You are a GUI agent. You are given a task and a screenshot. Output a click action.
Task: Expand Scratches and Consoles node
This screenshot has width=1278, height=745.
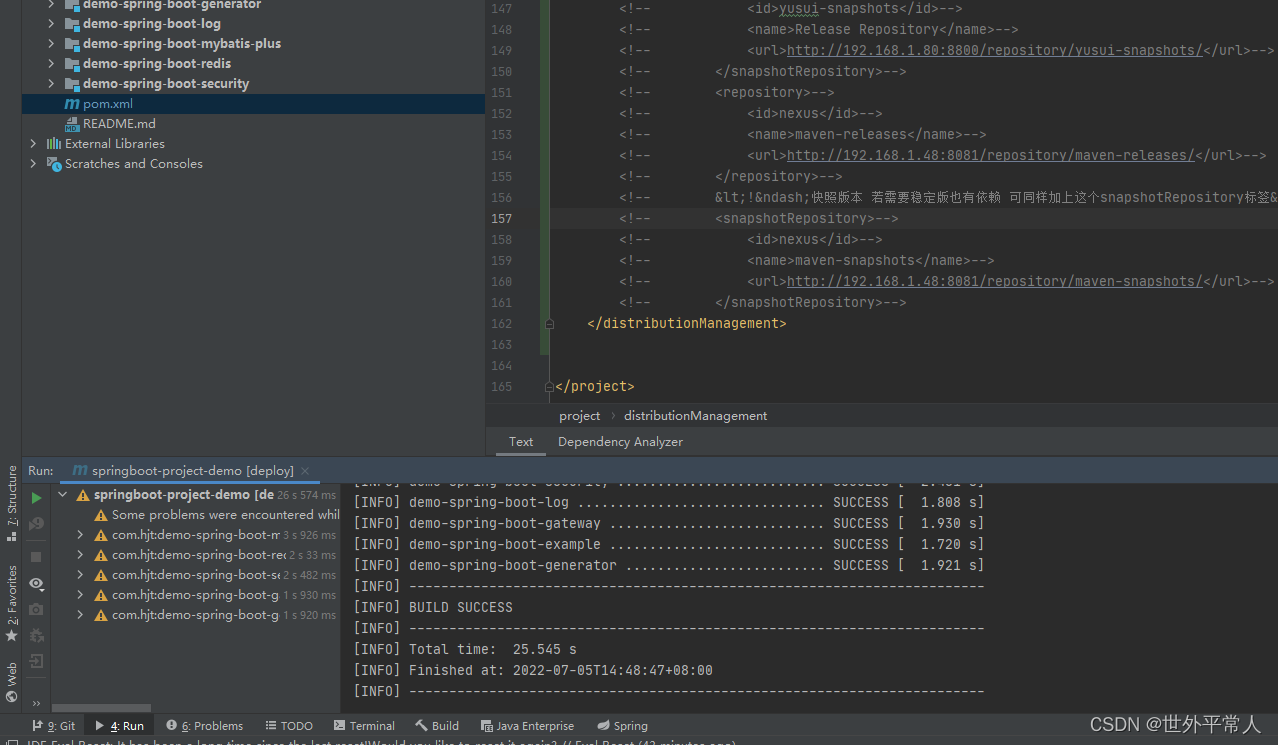coord(33,164)
